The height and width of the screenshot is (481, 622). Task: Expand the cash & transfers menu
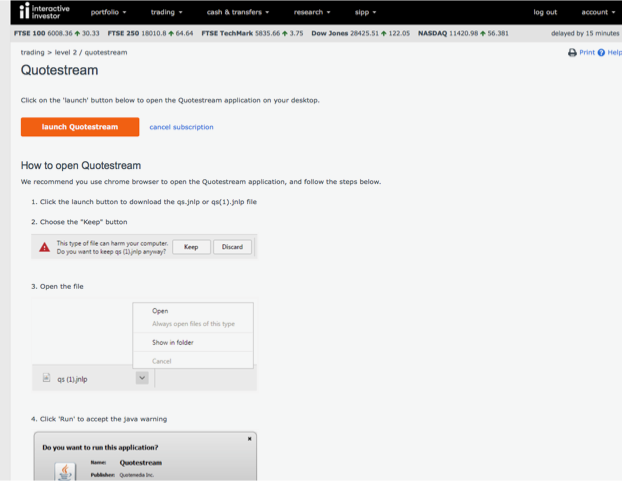238,12
